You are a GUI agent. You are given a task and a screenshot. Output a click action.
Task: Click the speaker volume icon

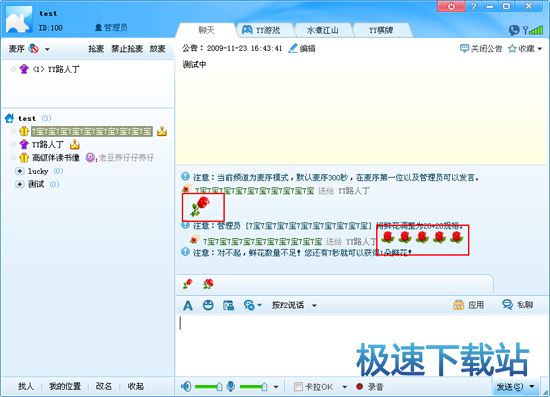click(186, 386)
